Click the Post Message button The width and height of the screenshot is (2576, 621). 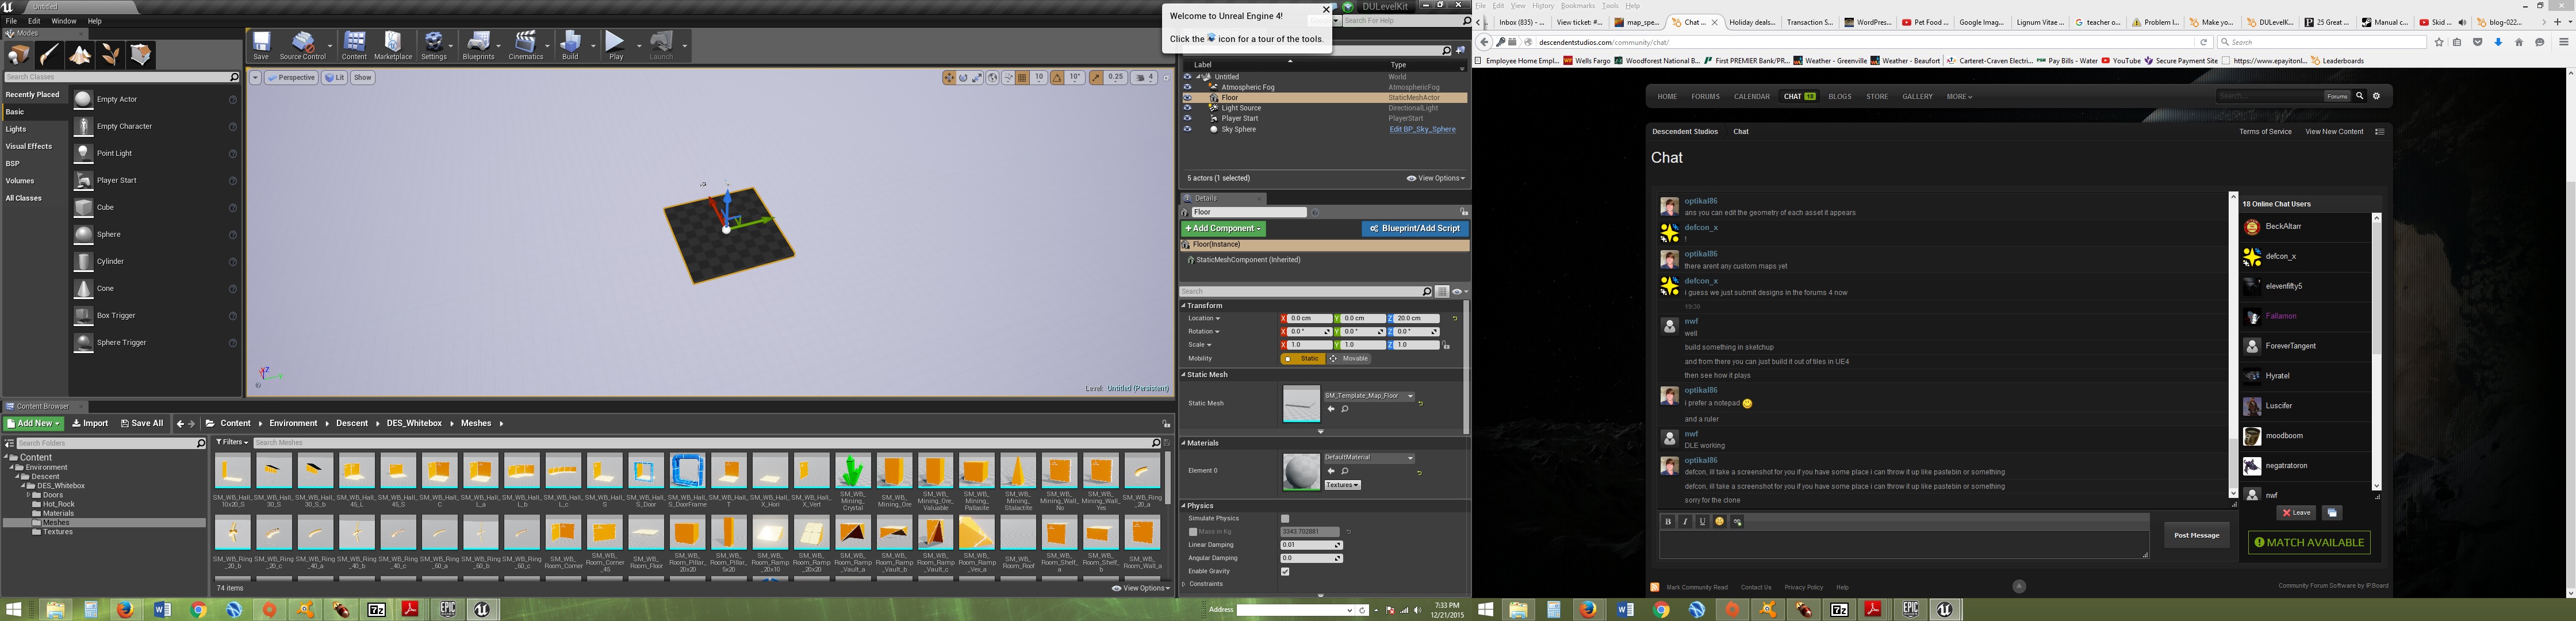(x=2196, y=535)
